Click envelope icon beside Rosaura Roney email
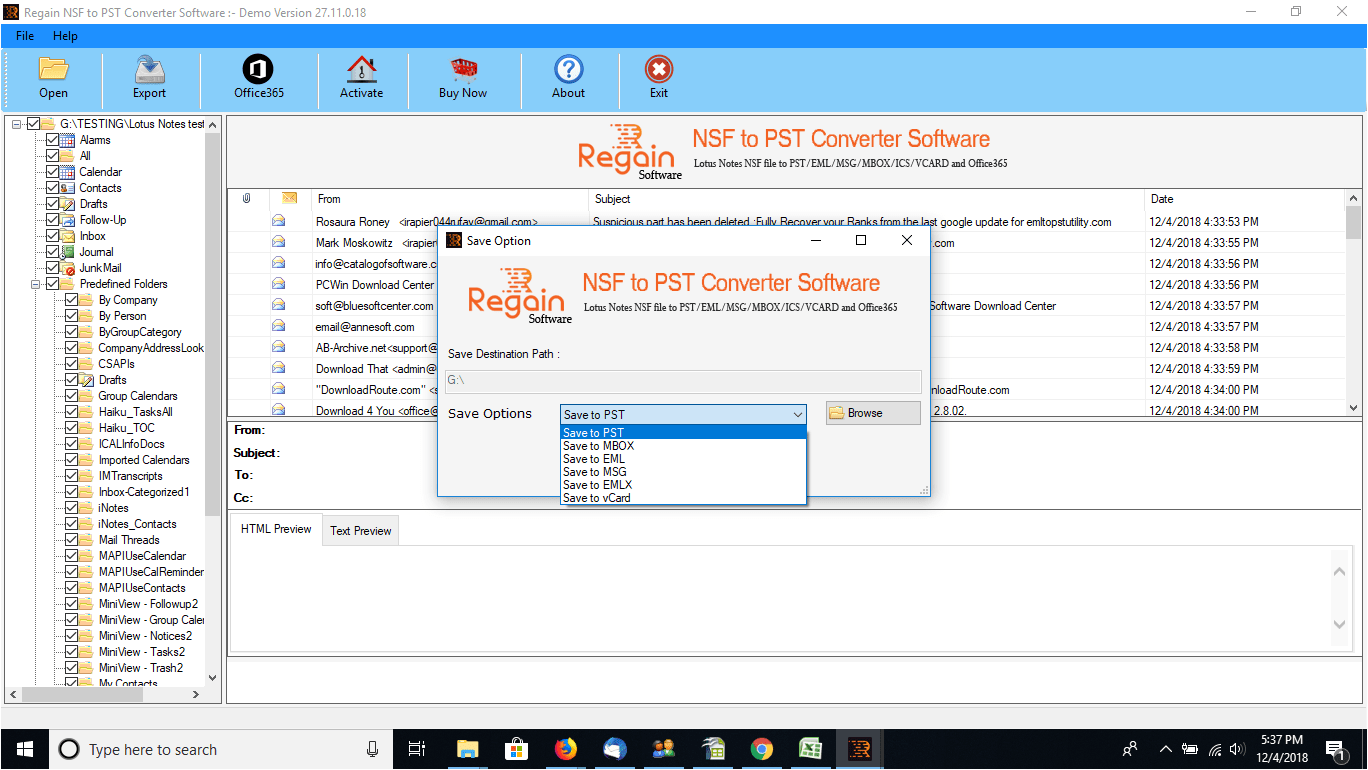The image size is (1368, 770). click(x=279, y=221)
